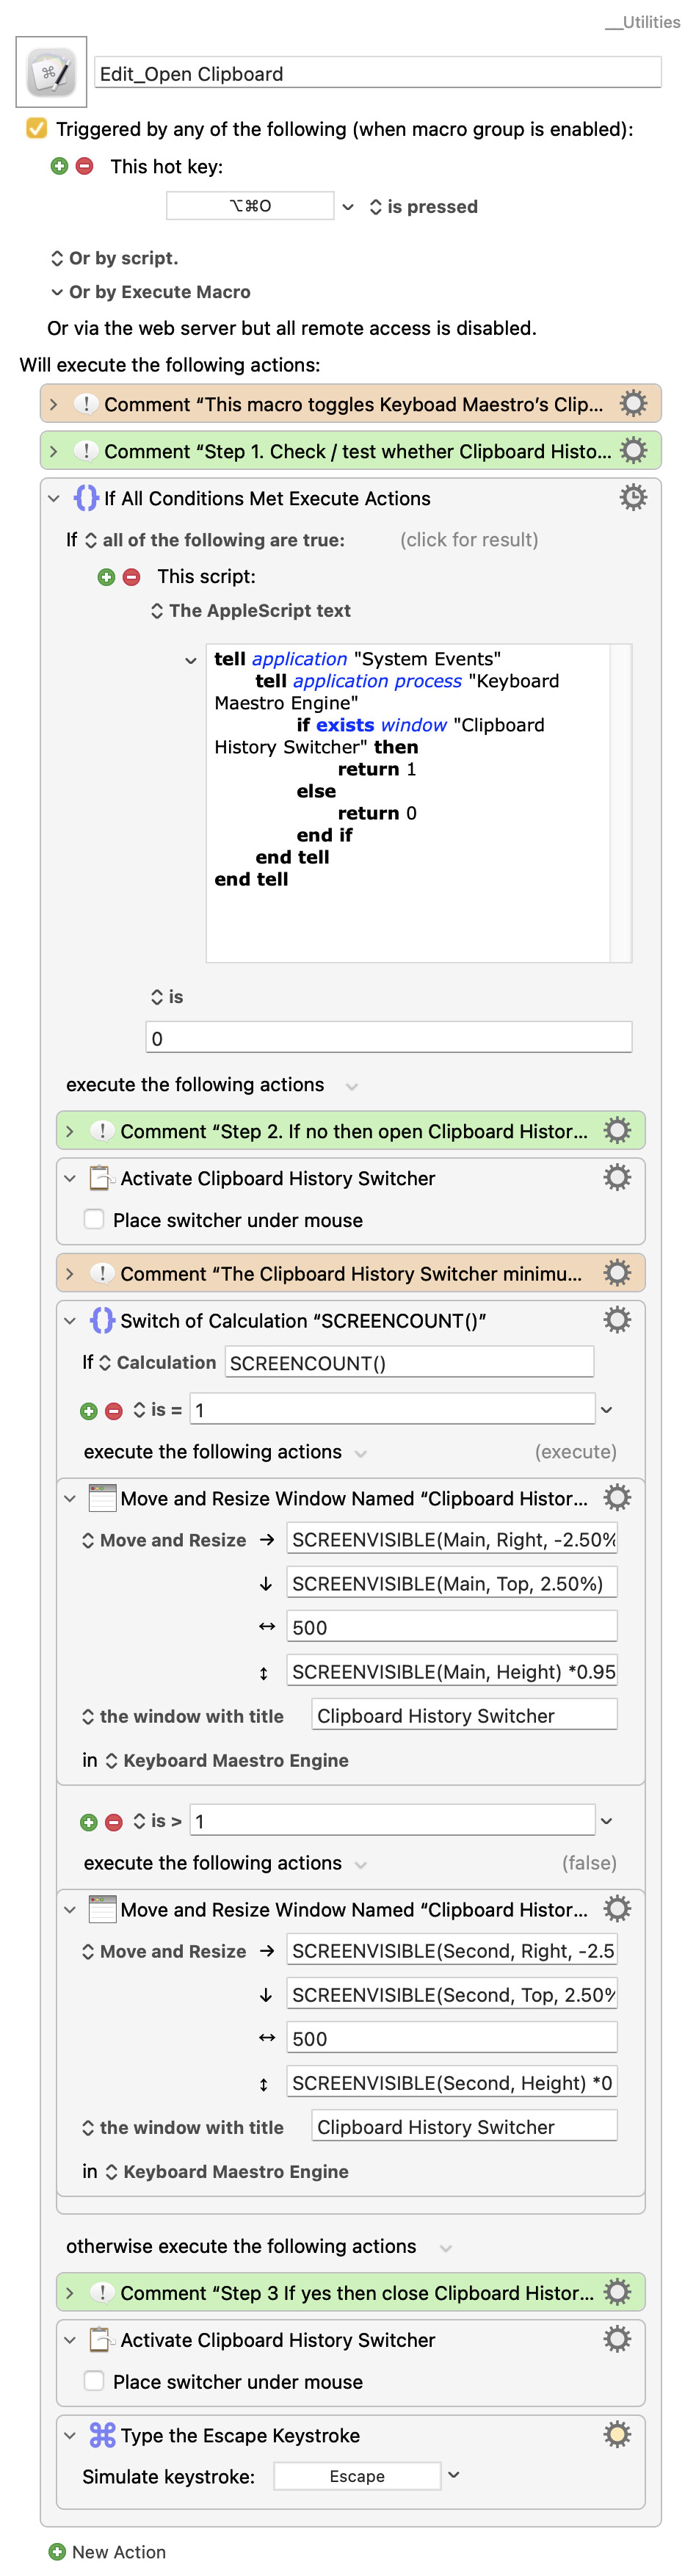Image resolution: width=696 pixels, height=2576 pixels.
Task: Collapse the If All Conditions Met action
Action: click(x=54, y=498)
